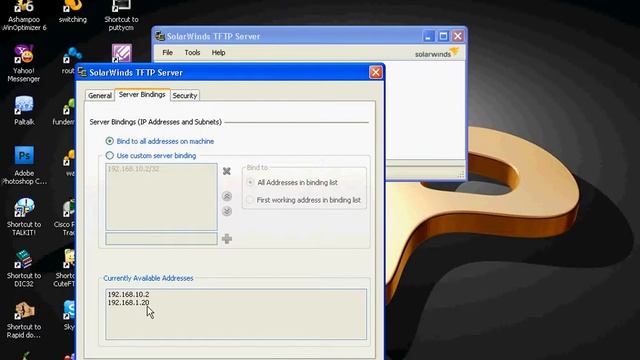Close the main SolarWinds TFTP Server window
640x360 pixels.
click(458, 36)
